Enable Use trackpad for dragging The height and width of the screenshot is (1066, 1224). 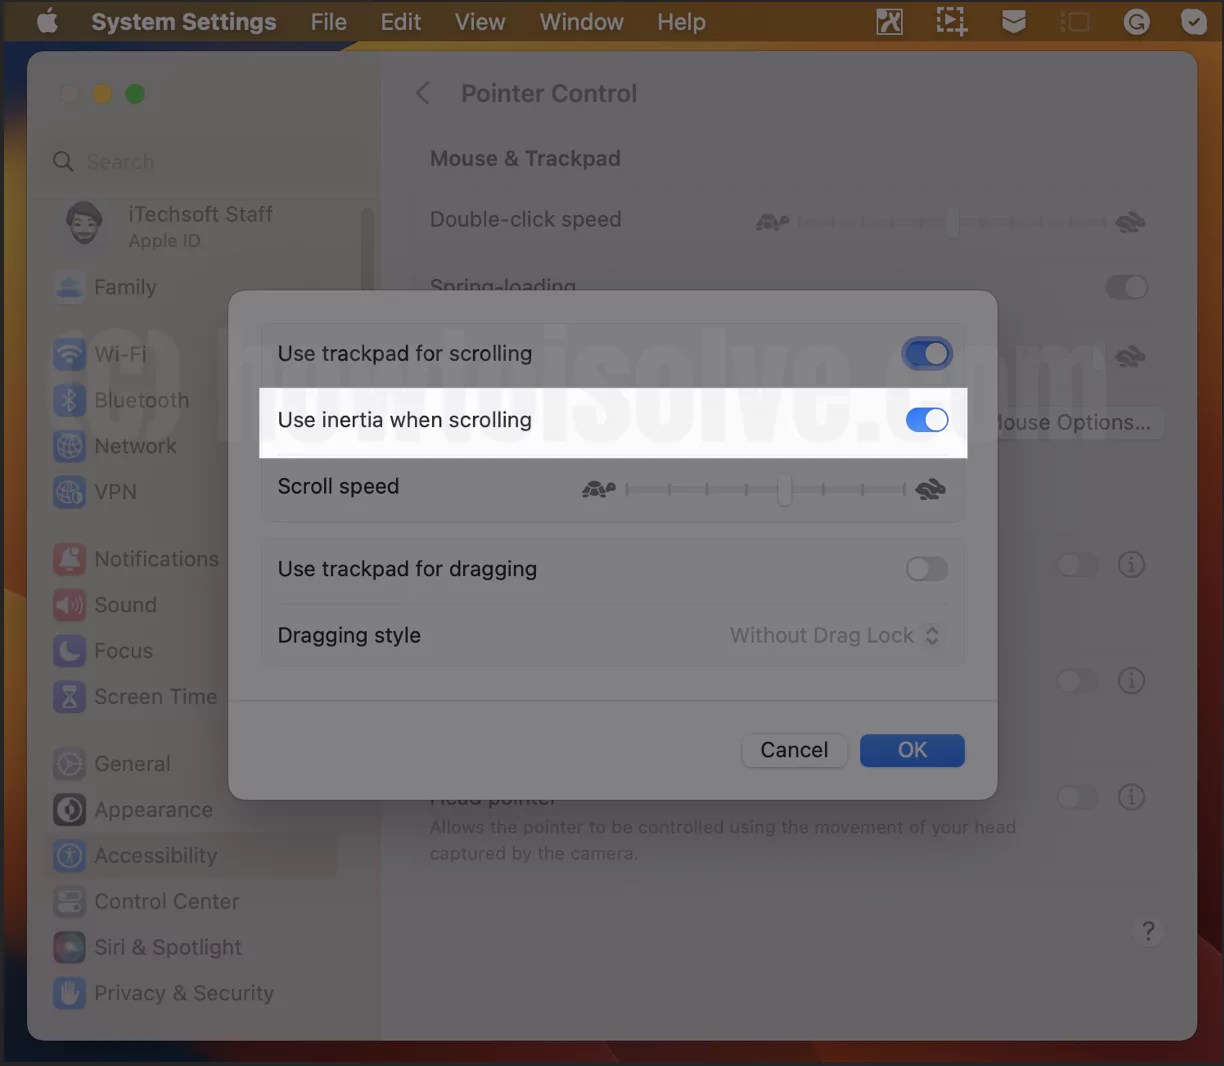coord(926,568)
